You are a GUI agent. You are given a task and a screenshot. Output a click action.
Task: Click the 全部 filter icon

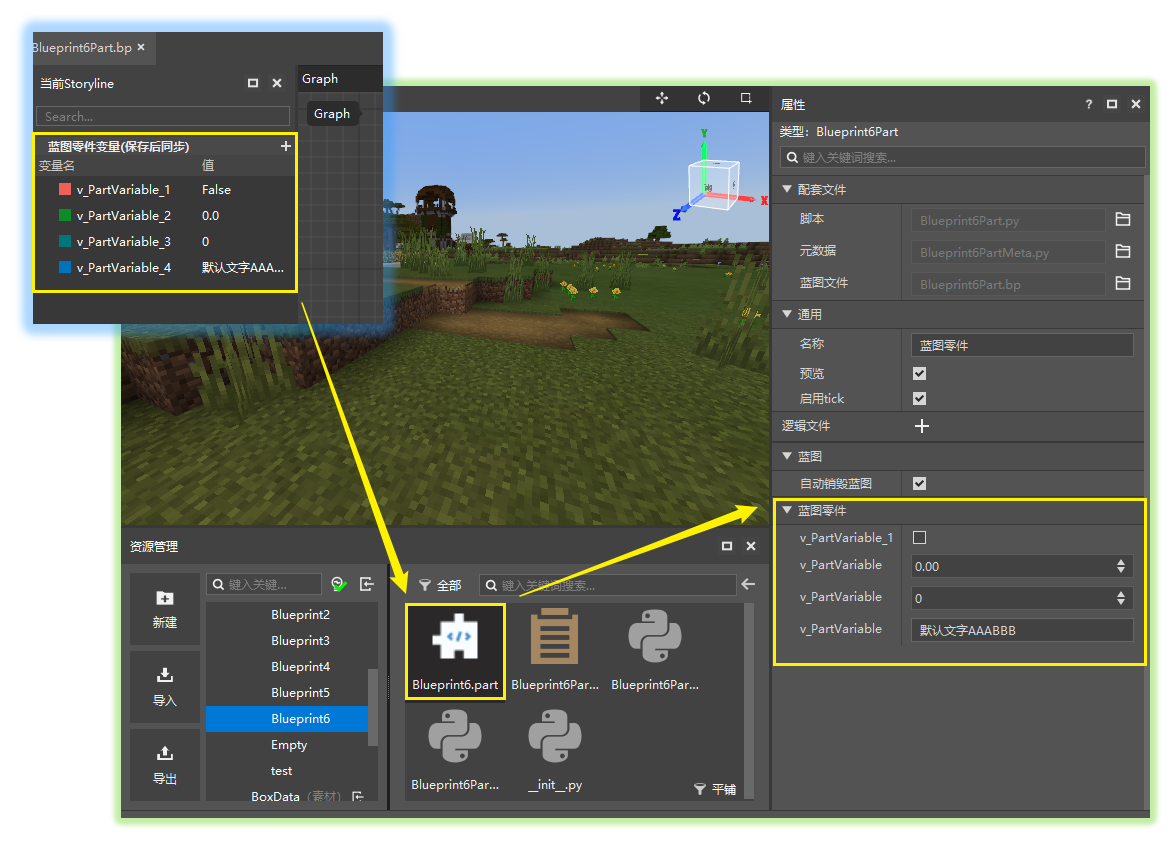coord(425,585)
